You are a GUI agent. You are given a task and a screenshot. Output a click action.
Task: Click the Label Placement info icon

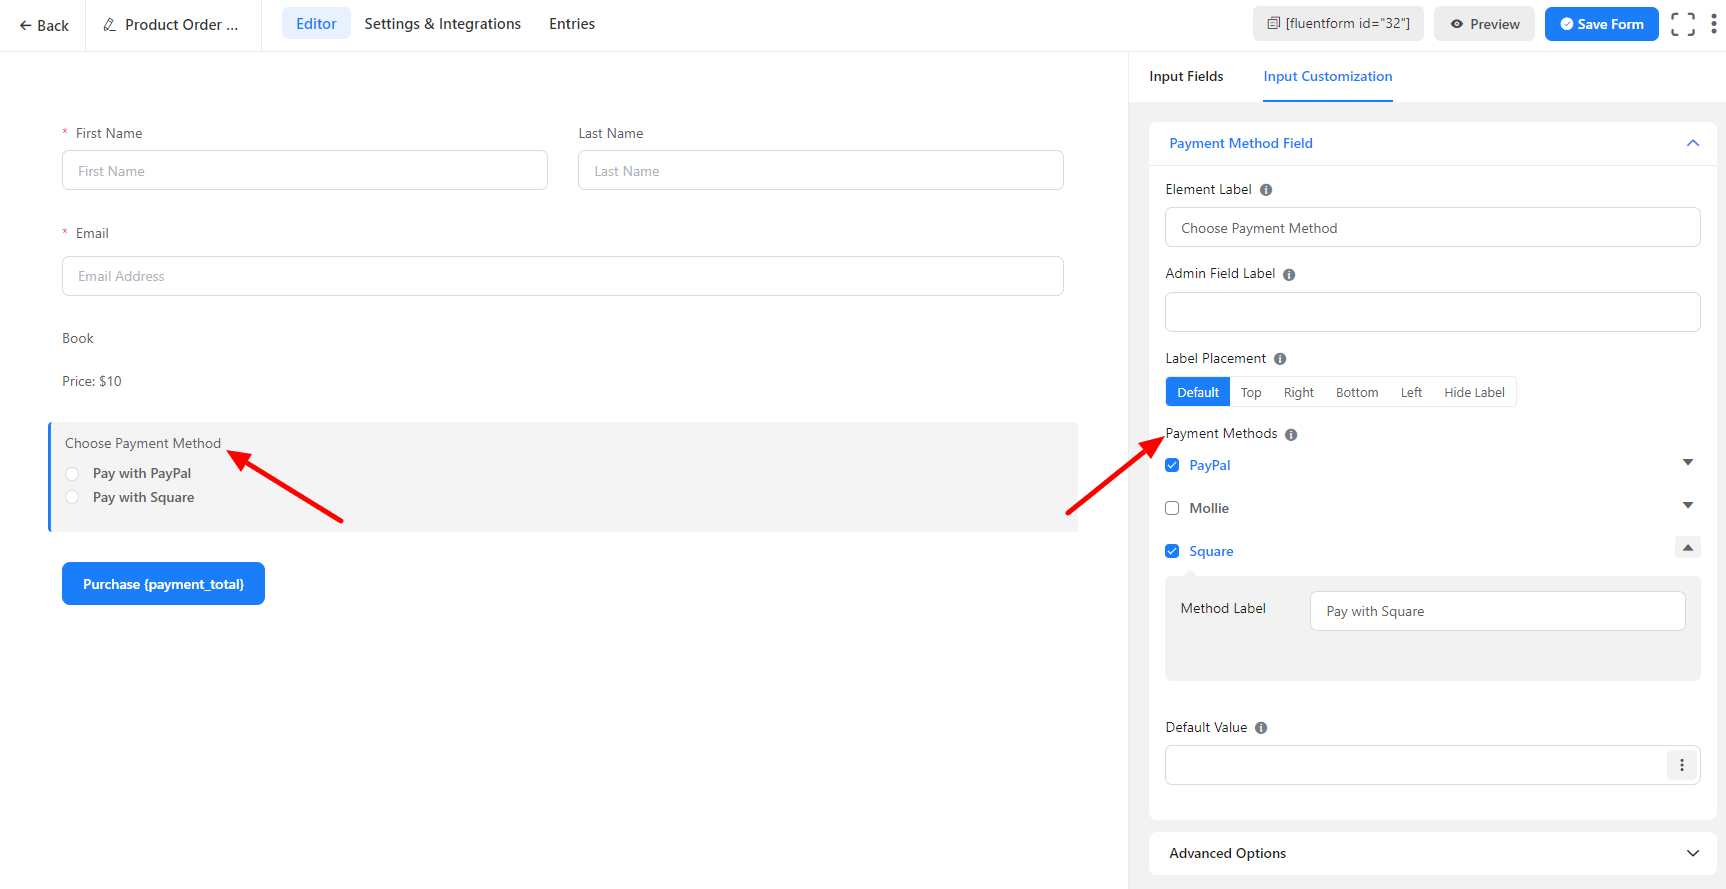coord(1280,359)
